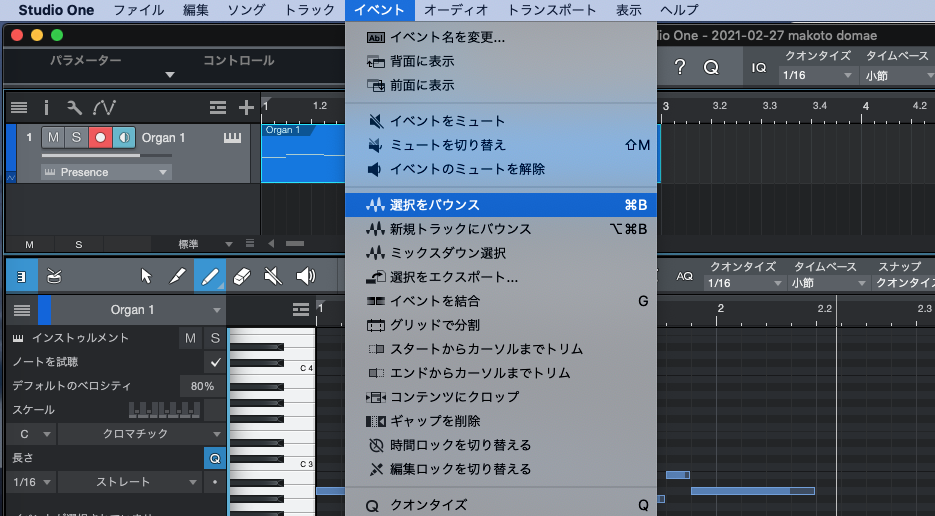This screenshot has width=935, height=516.
Task: Open track list hamburger icon
Action: tap(19, 107)
